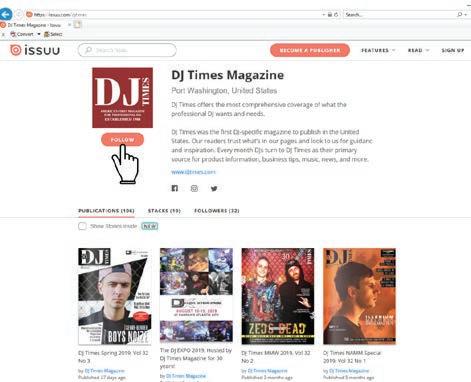Open the Facebook icon link
471x382 pixels.
pos(175,188)
